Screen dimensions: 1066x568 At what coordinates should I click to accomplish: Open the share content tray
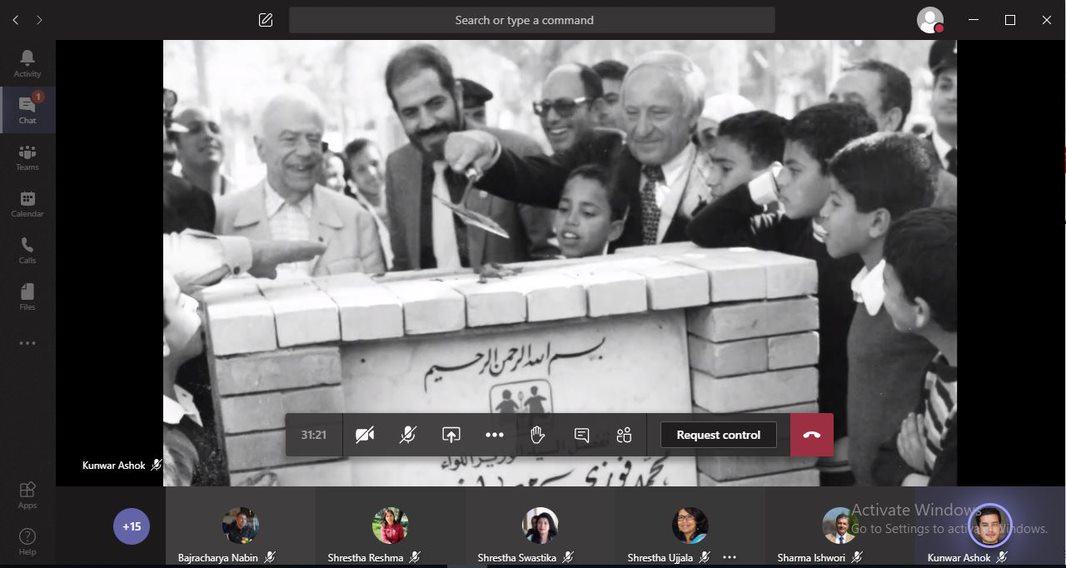point(451,435)
